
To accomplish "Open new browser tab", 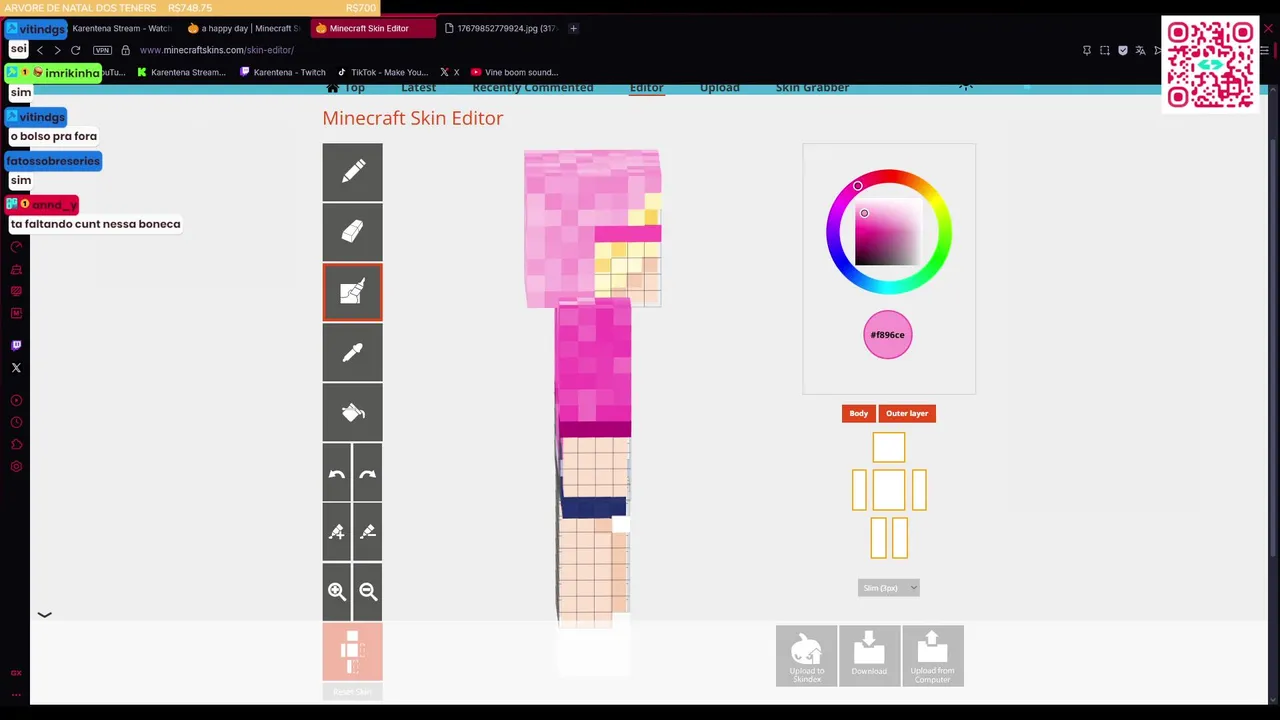I will click(573, 28).
